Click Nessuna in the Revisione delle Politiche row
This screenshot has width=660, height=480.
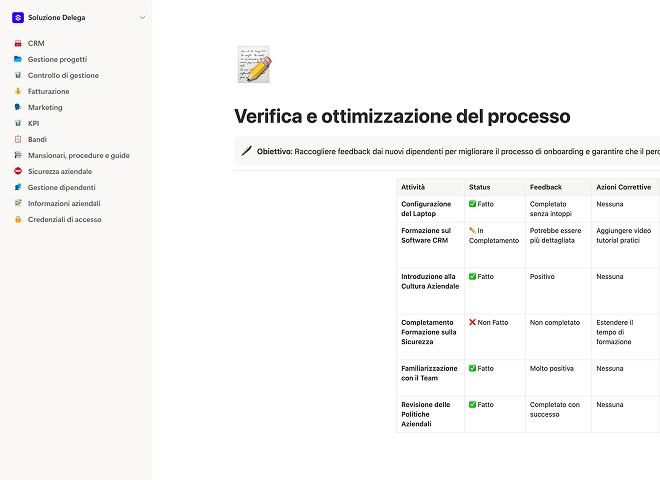pyautogui.click(x=609, y=405)
